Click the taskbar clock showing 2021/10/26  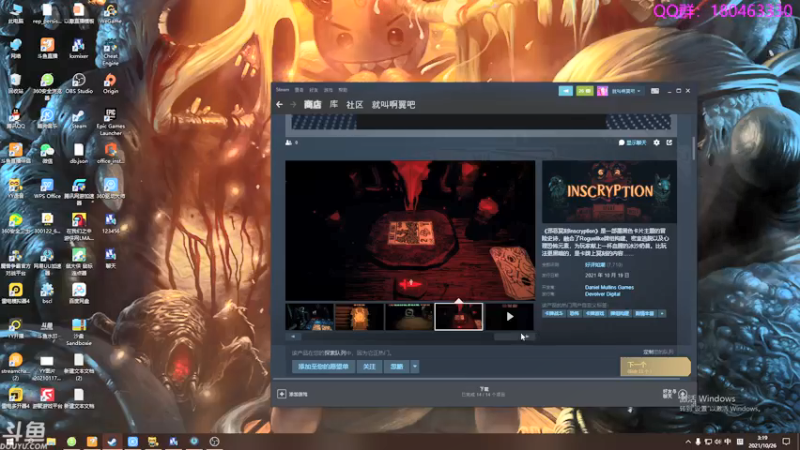pyautogui.click(x=762, y=442)
